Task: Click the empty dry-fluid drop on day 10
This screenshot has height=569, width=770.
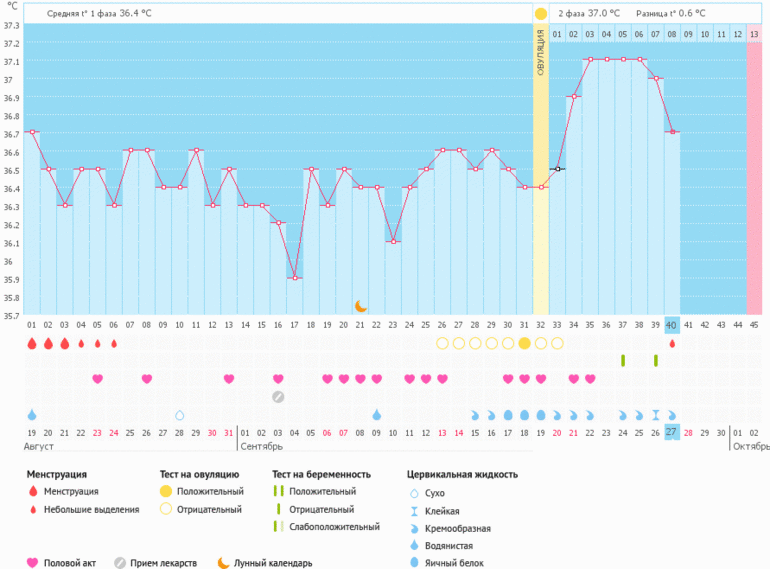Action: (x=180, y=414)
